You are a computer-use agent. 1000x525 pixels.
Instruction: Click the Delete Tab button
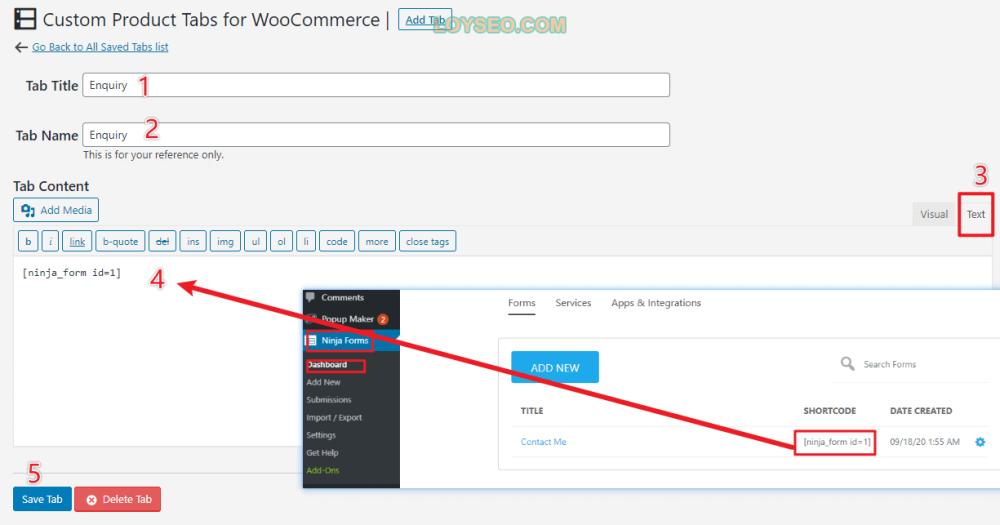117,499
